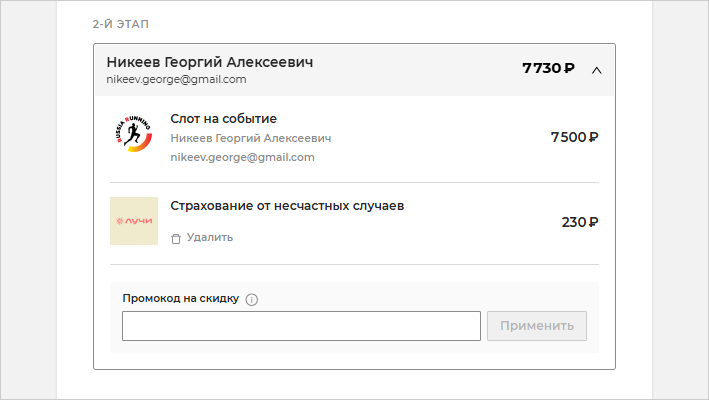The height and width of the screenshot is (400, 709).
Task: Click the header email nikeev.george@gmail.com
Action: (176, 79)
